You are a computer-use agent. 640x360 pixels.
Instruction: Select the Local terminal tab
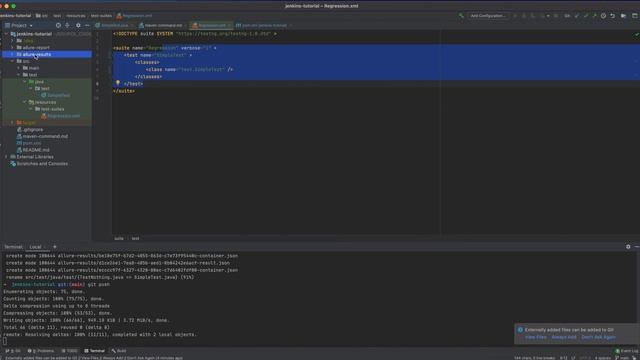(35, 247)
